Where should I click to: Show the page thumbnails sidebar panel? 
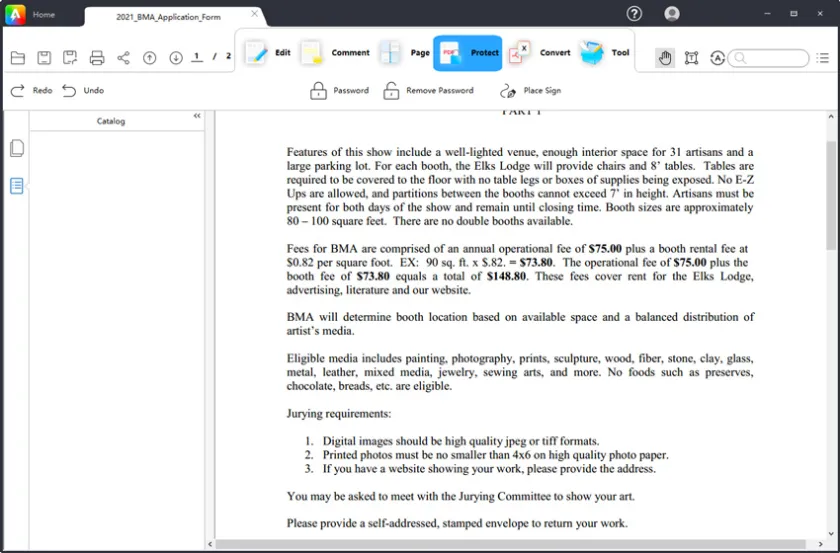coord(17,149)
